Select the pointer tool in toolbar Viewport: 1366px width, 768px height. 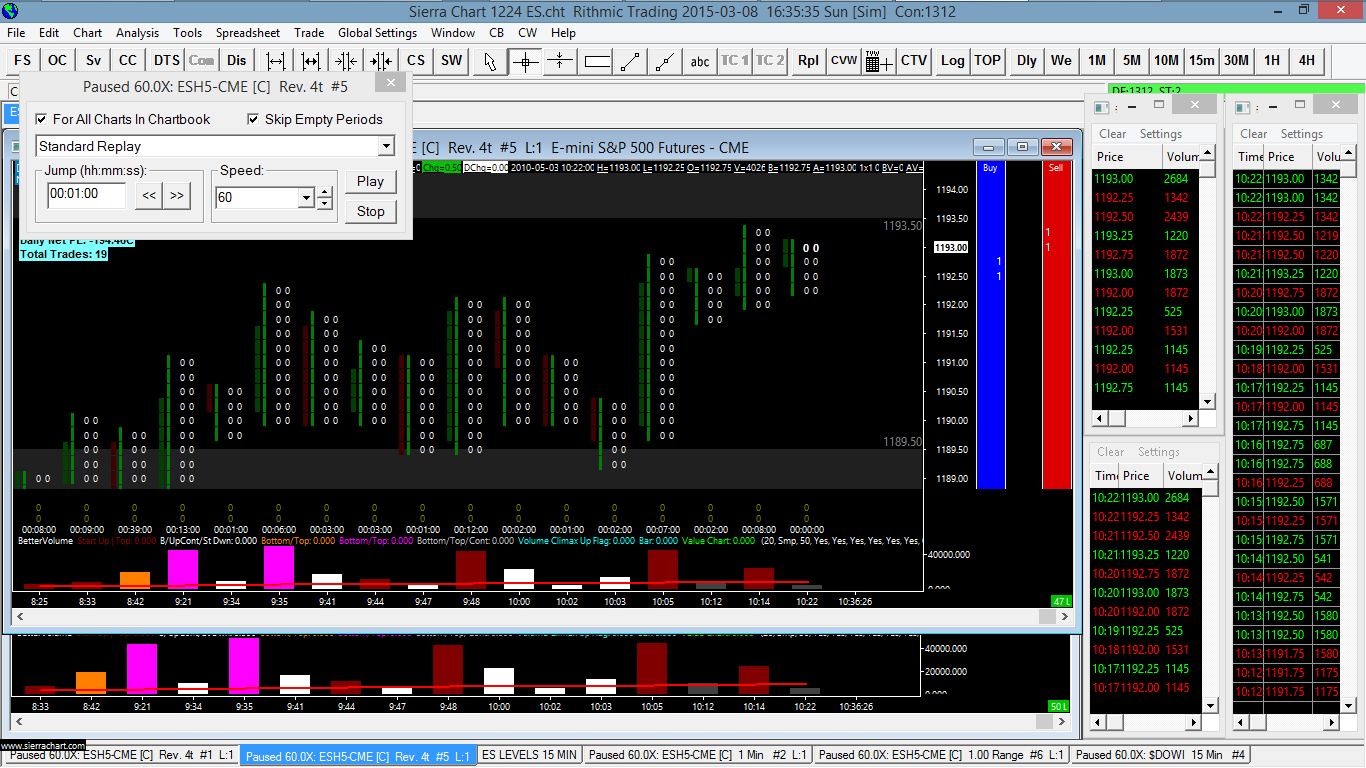point(489,61)
